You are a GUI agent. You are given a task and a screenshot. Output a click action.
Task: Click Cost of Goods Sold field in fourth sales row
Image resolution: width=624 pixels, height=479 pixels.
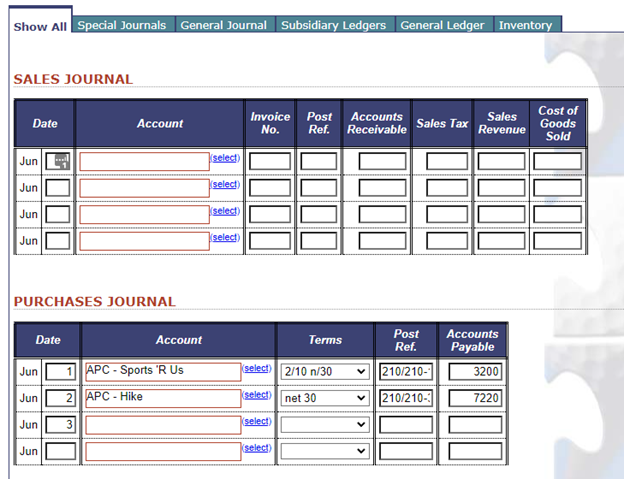[557, 241]
